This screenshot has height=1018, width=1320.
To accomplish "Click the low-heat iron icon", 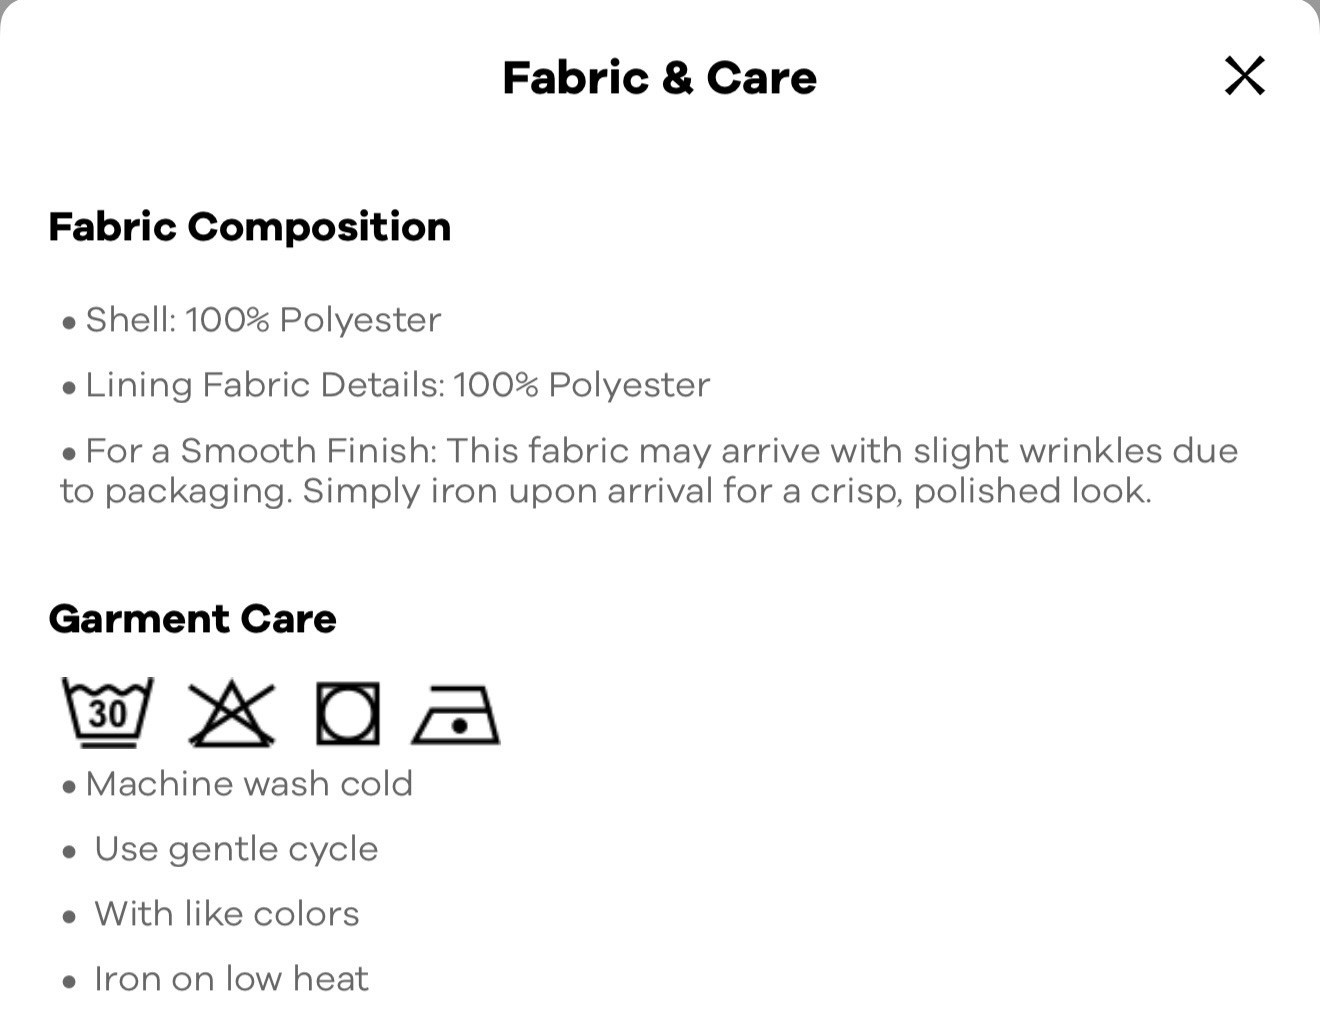I will pyautogui.click(x=456, y=715).
